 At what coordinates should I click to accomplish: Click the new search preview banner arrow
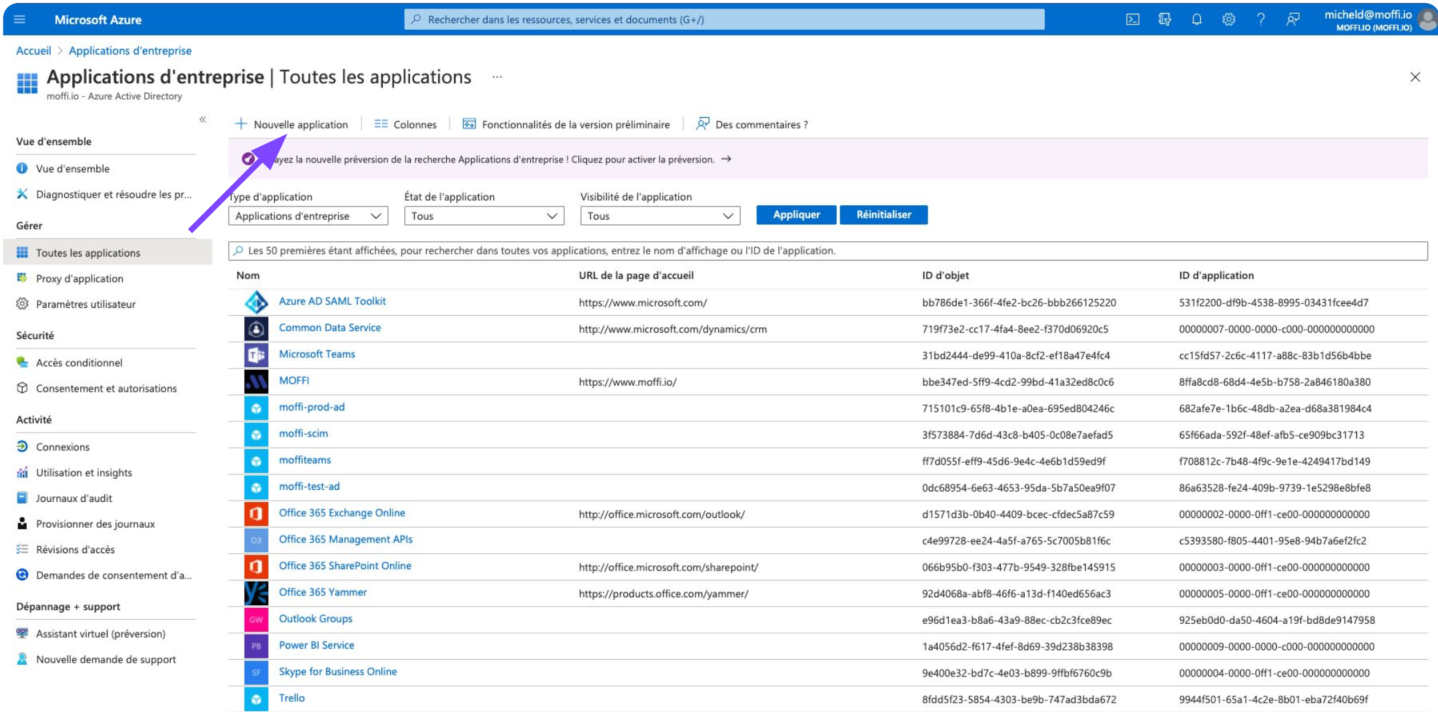click(726, 159)
